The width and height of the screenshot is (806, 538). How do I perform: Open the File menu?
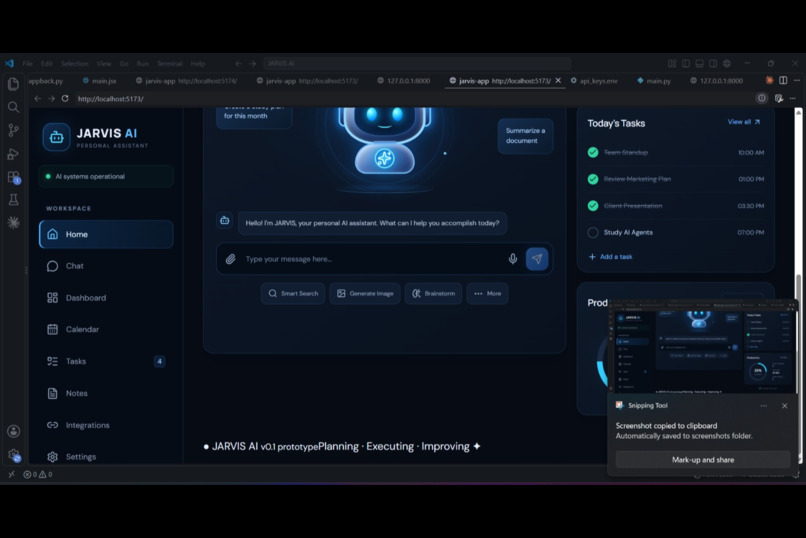tap(27, 64)
